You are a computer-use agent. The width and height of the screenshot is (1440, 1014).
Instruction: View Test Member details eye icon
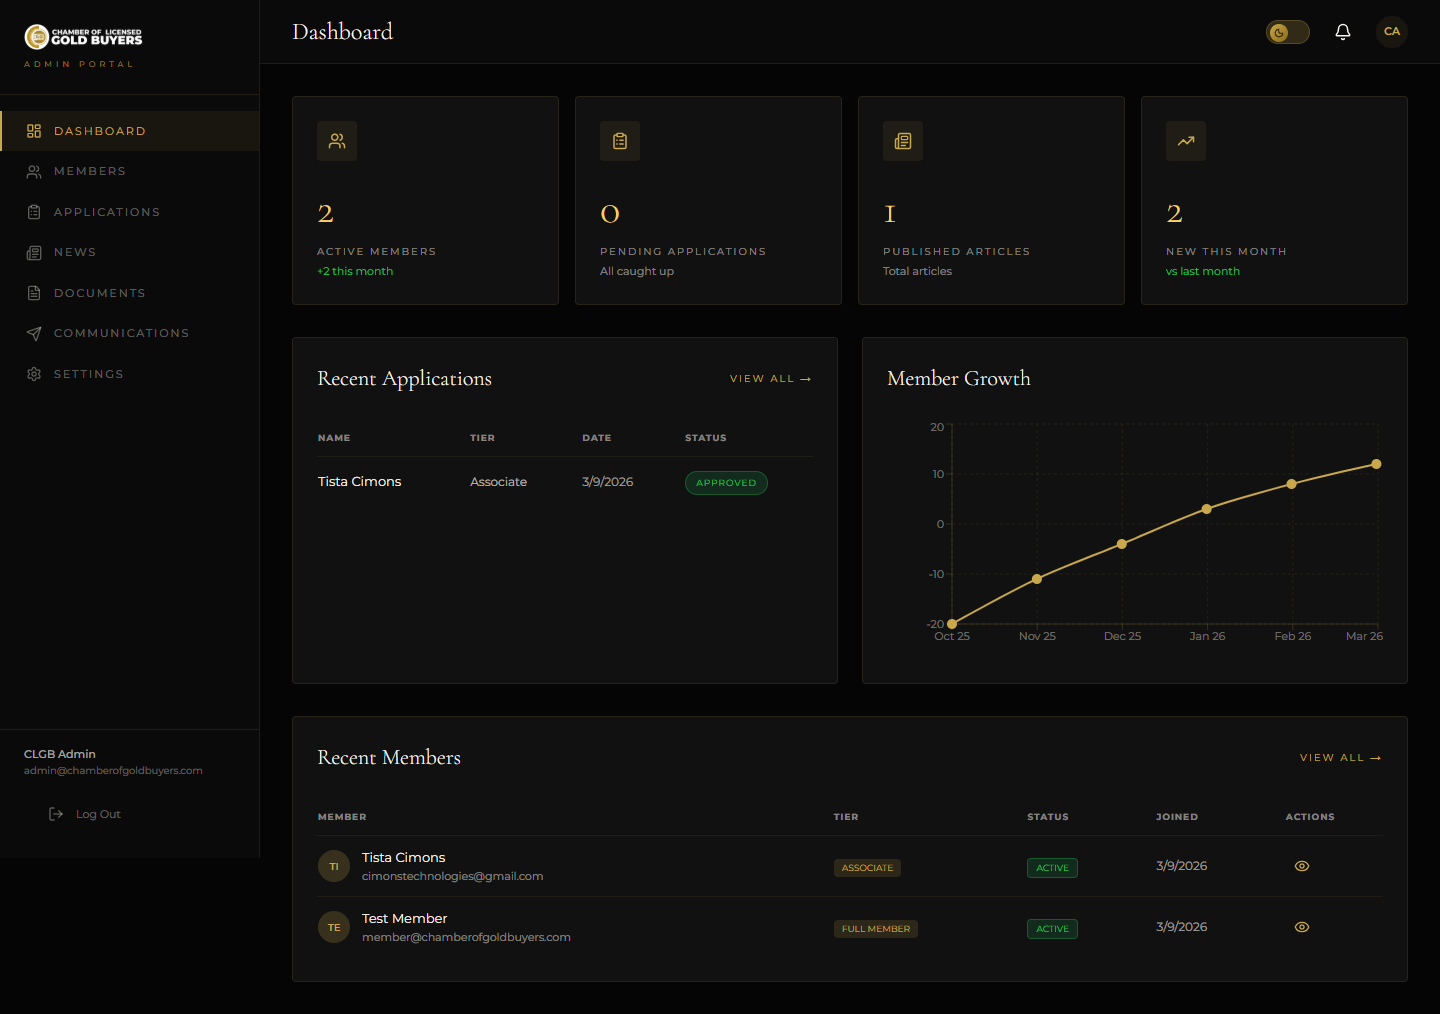click(1301, 927)
